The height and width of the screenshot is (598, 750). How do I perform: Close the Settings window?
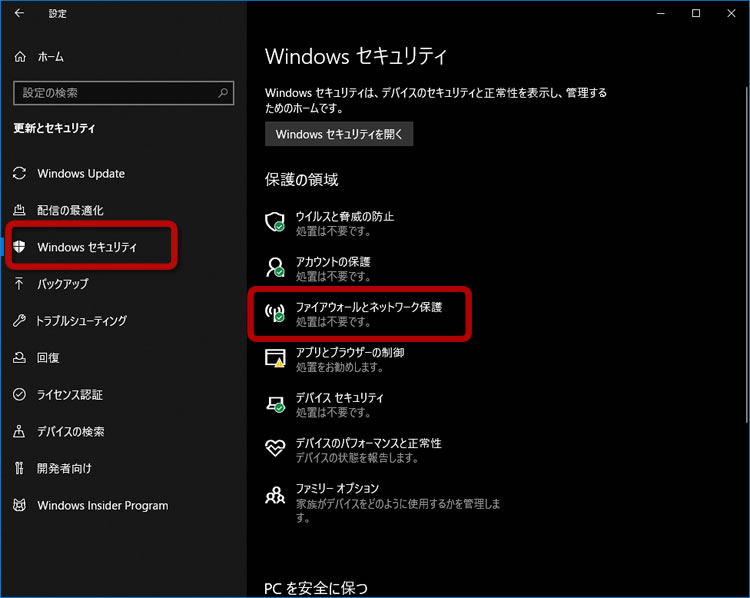[x=731, y=13]
